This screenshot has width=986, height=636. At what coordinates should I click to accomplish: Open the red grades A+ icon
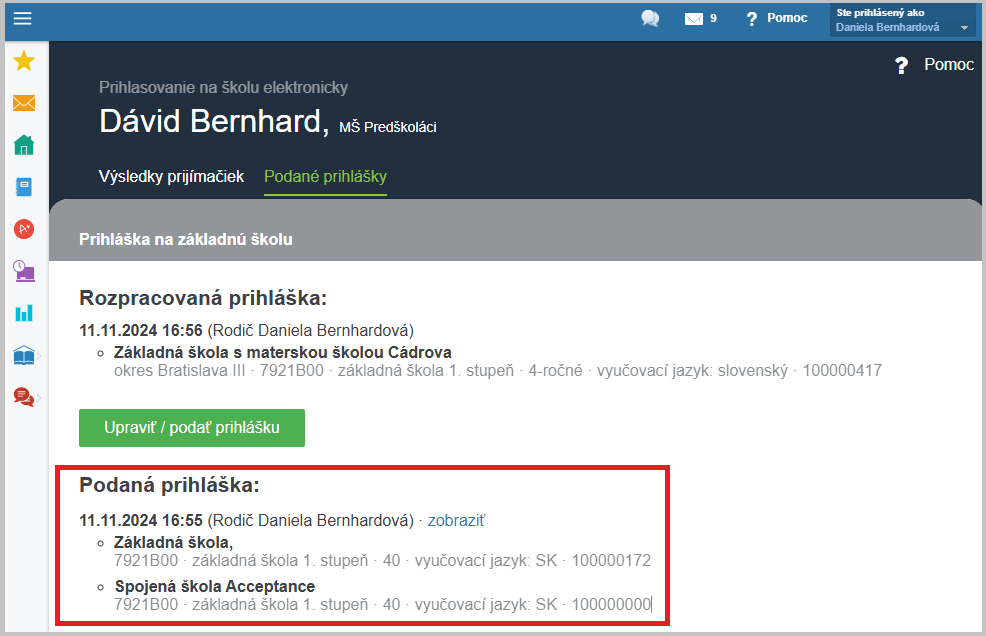[x=24, y=229]
